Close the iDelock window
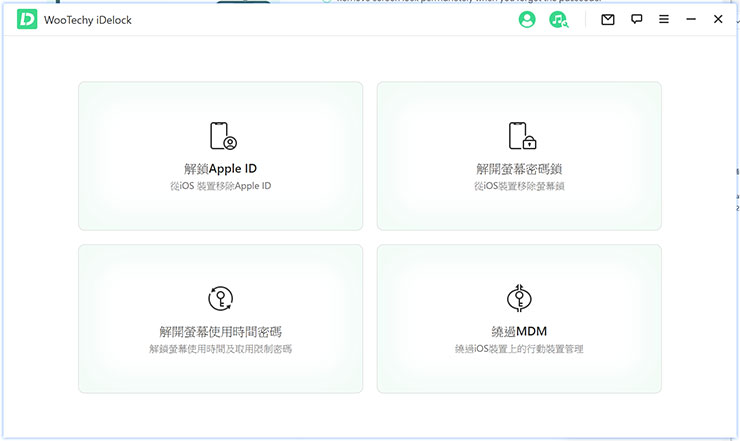The width and height of the screenshot is (740, 441). [x=718, y=19]
